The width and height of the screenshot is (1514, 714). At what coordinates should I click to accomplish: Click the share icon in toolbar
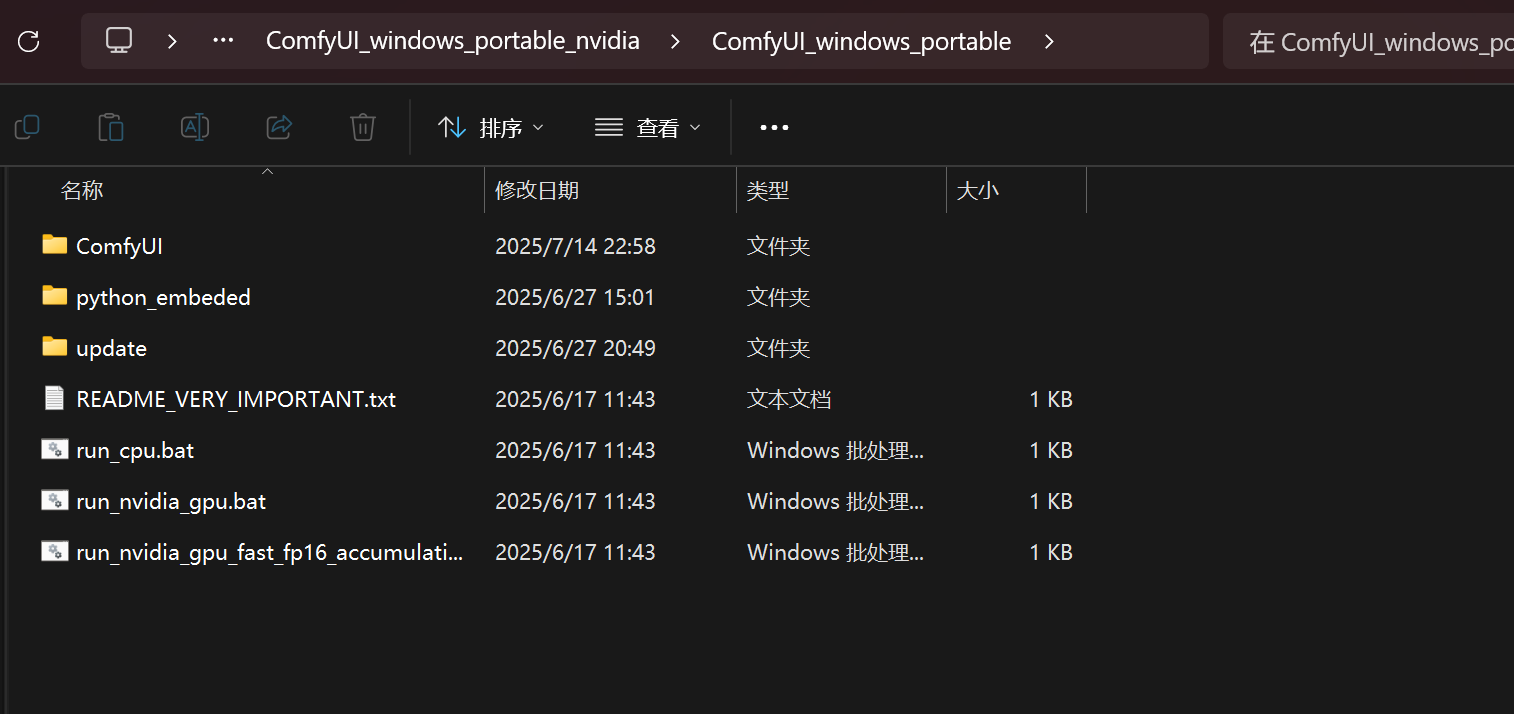[x=278, y=127]
